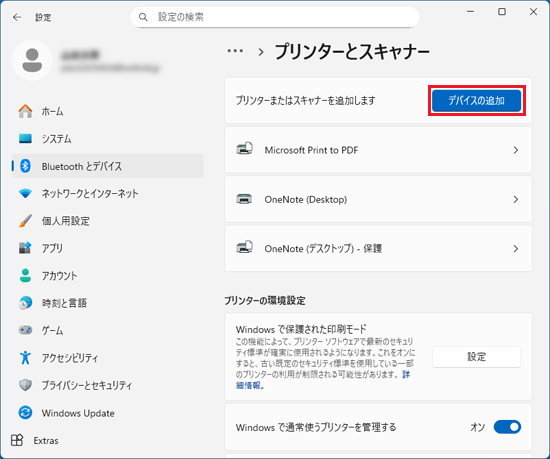Click the システム monitor icon
Screen dimensions: 550x459
pyautogui.click(x=25, y=139)
